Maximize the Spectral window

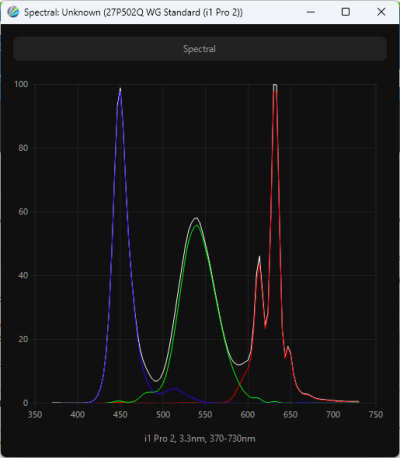(x=346, y=12)
